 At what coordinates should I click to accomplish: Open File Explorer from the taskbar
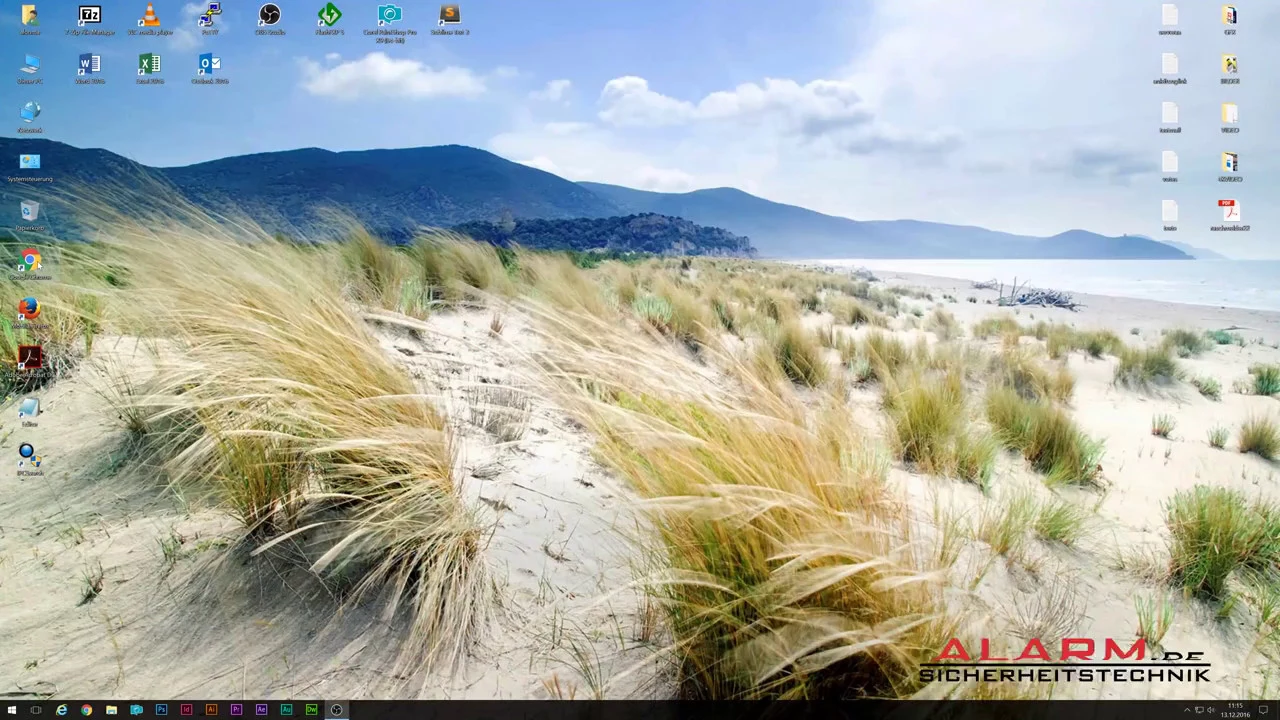tap(111, 710)
